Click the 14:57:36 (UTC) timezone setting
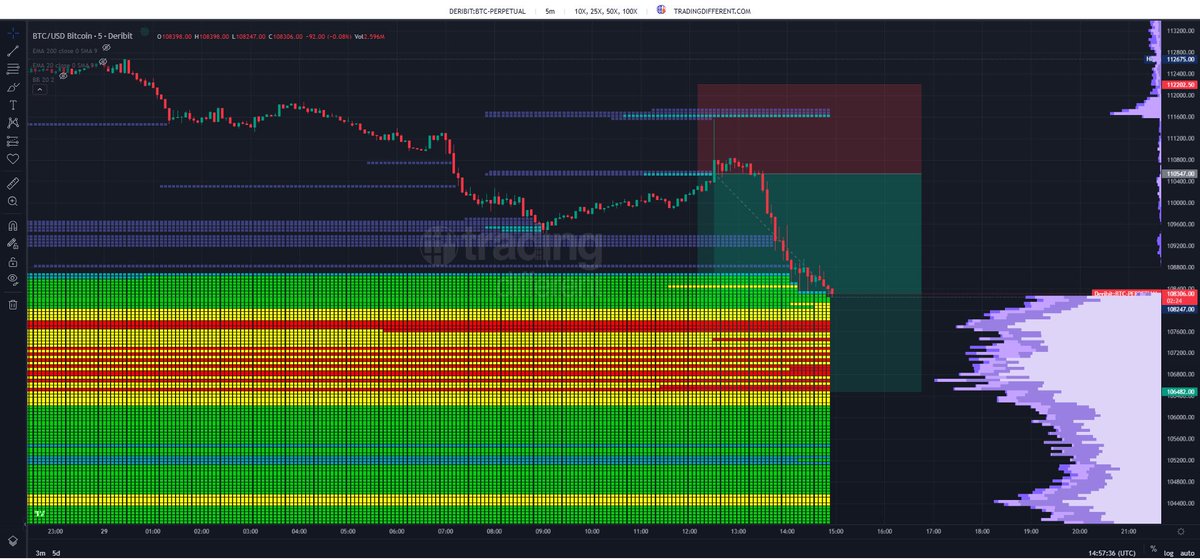This screenshot has width=1200, height=560. [x=1111, y=551]
